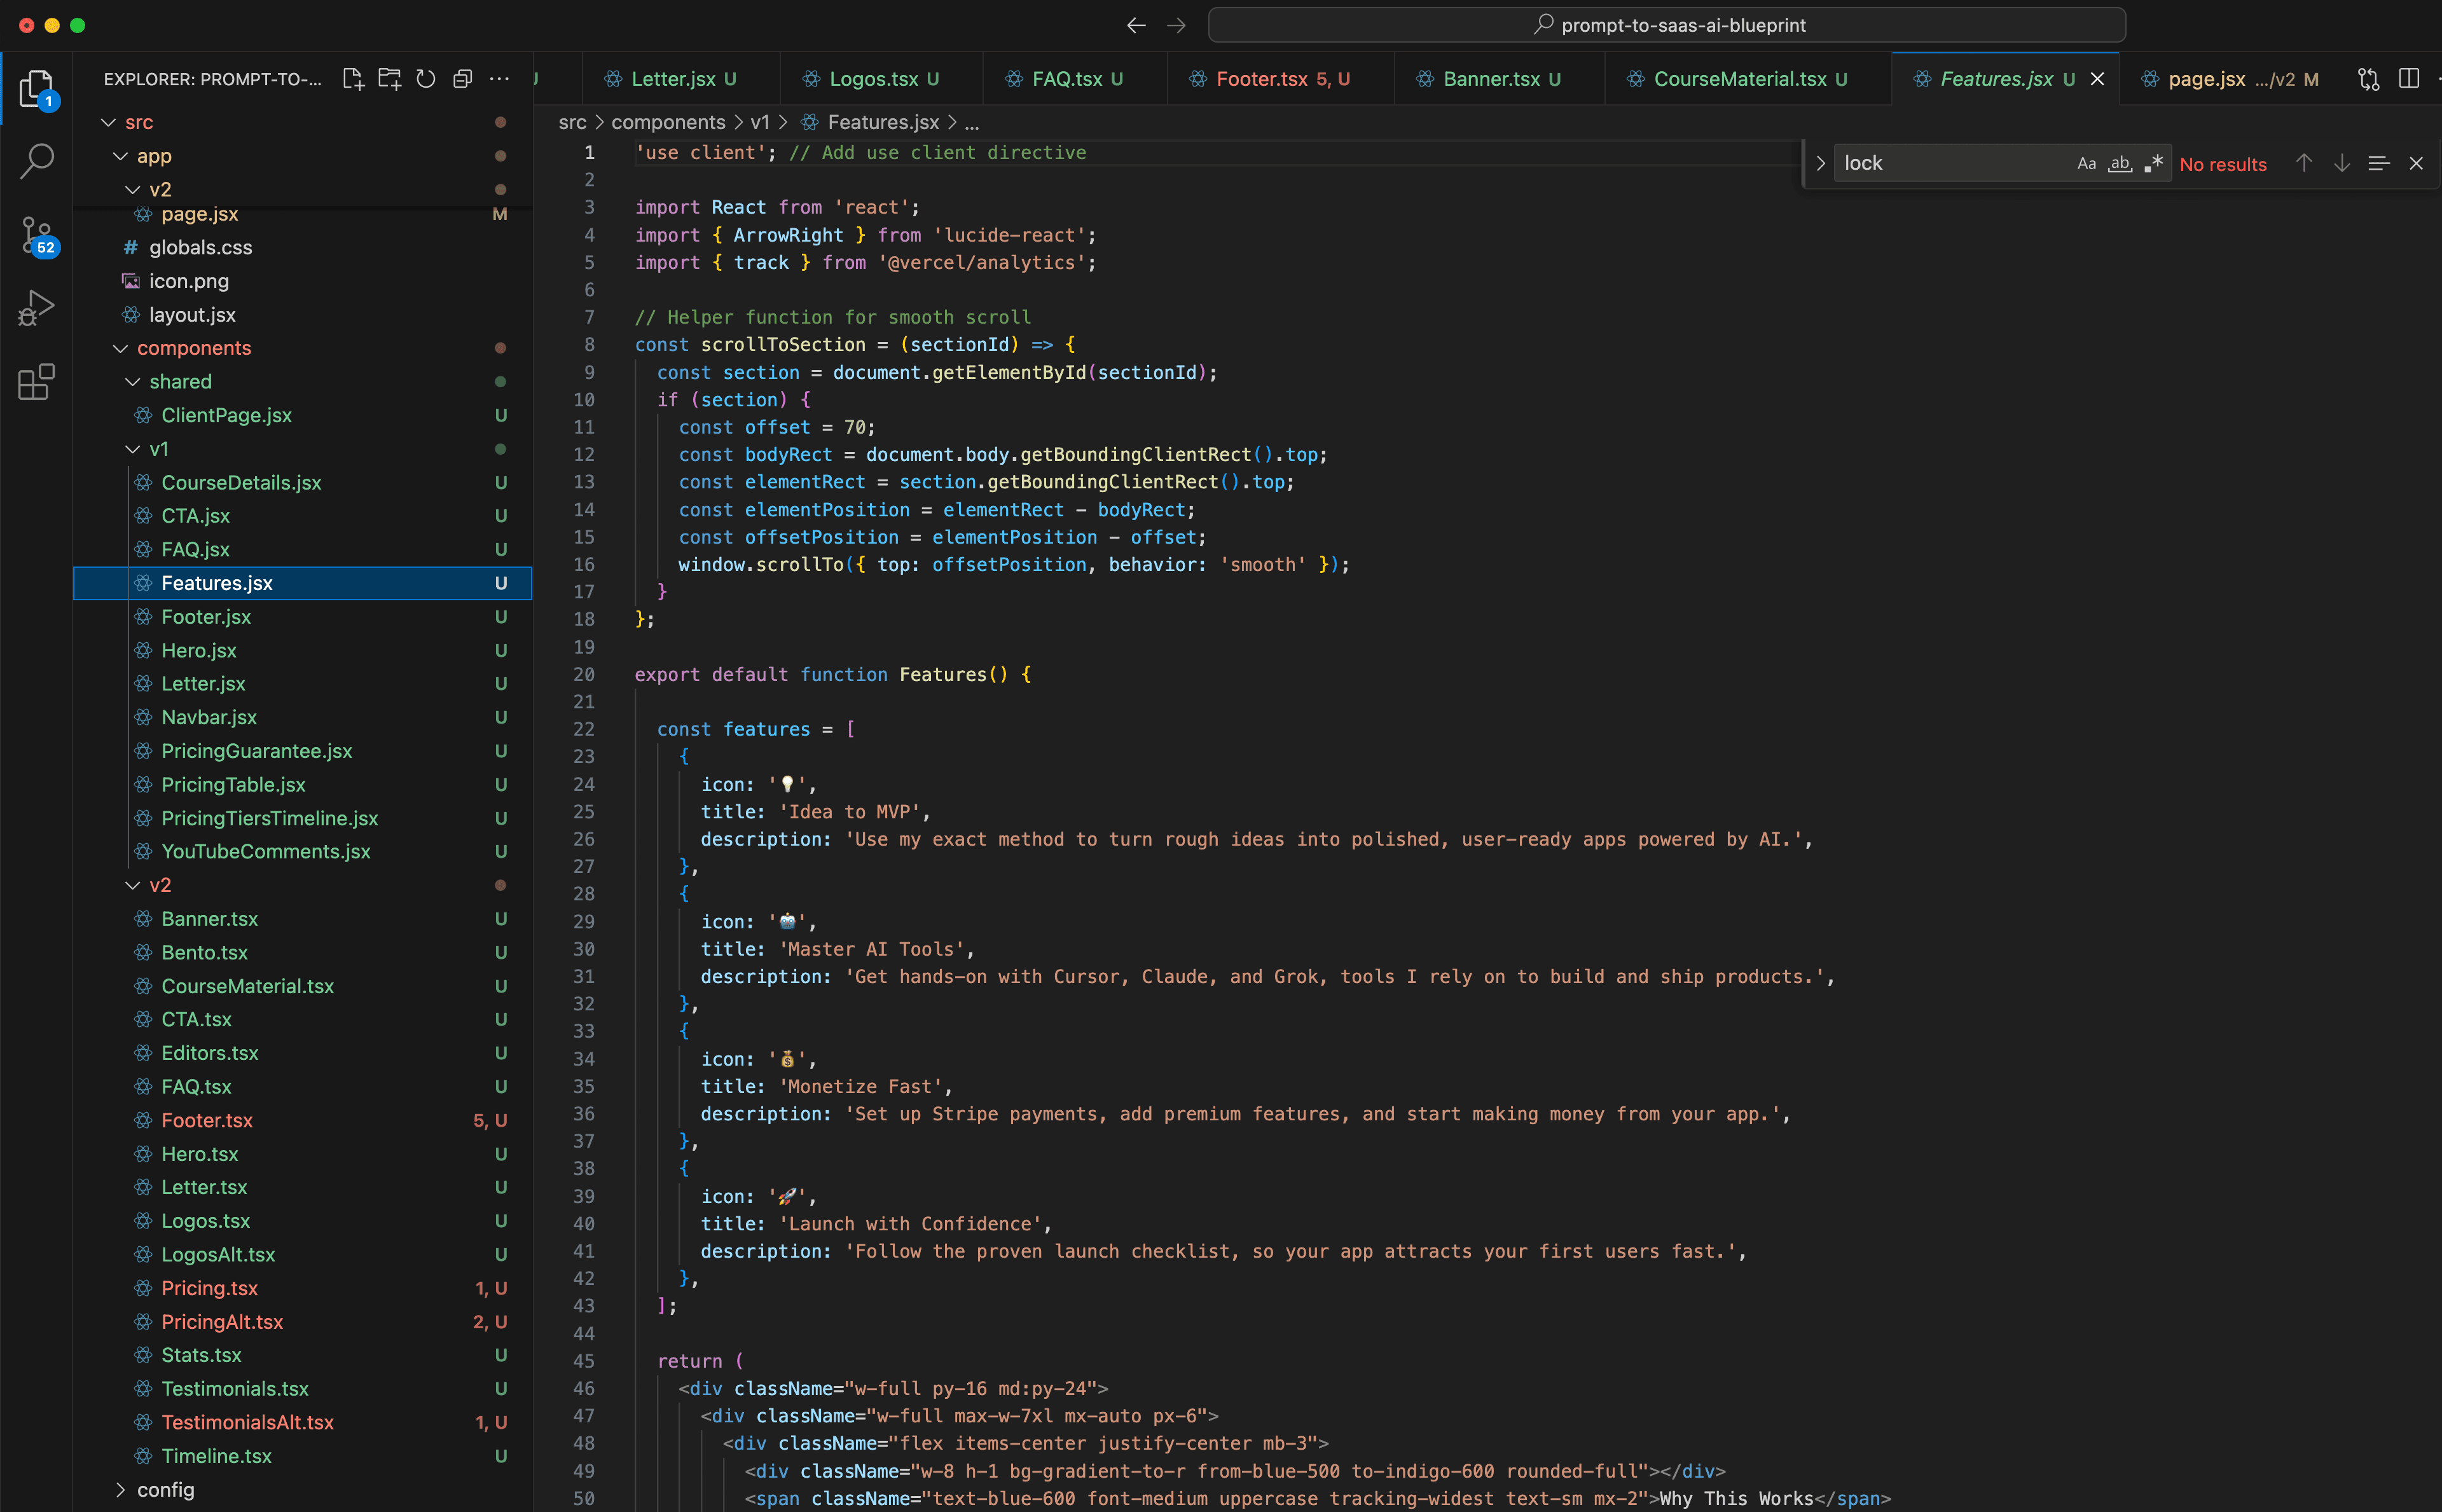
Task: Open Timeline.tsx in the file tree
Action: [302, 1456]
